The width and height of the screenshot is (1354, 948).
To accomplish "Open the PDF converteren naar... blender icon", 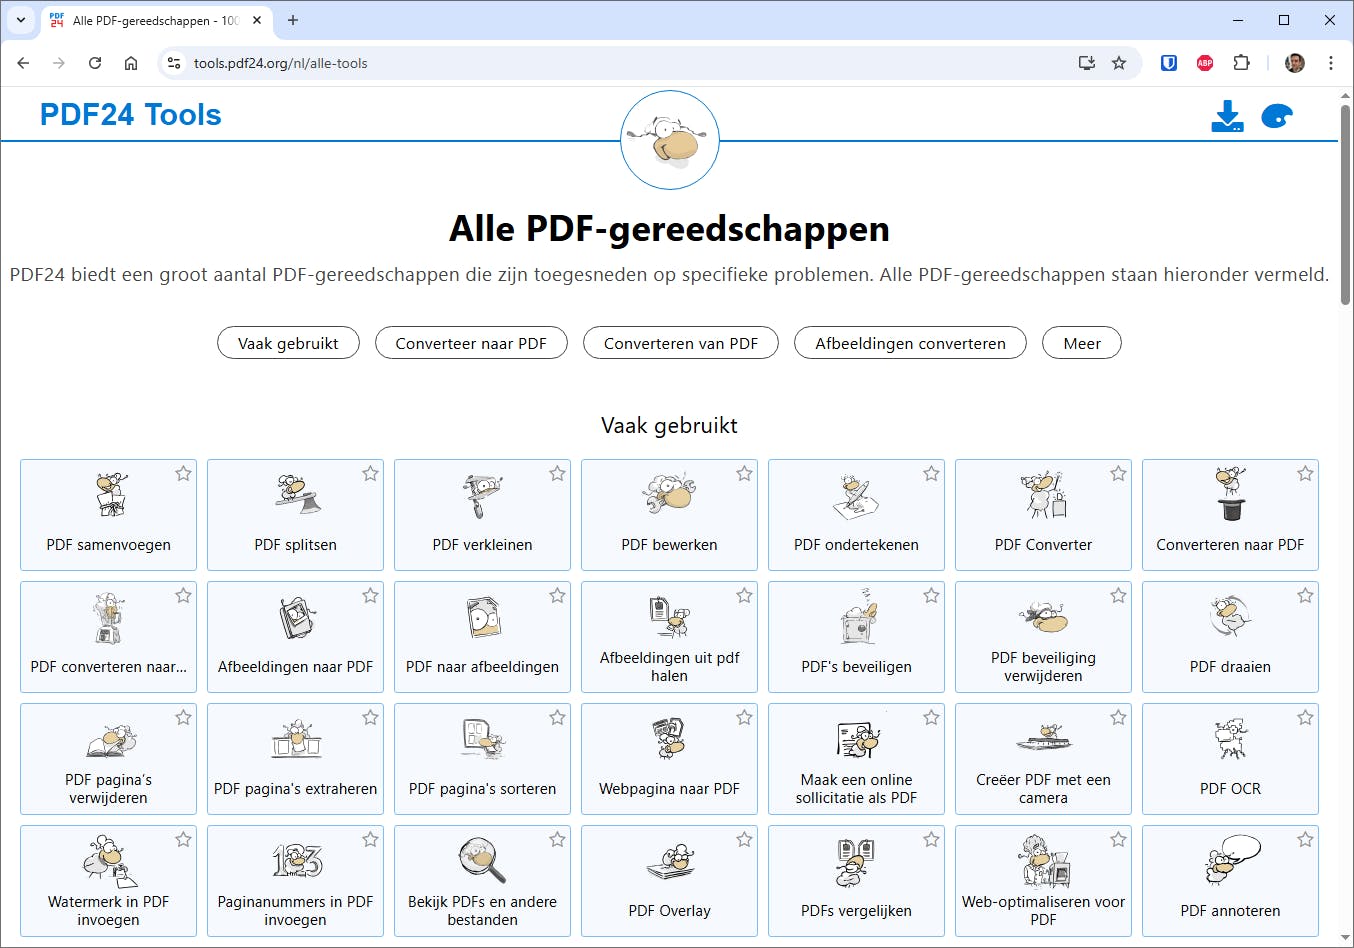I will [109, 617].
